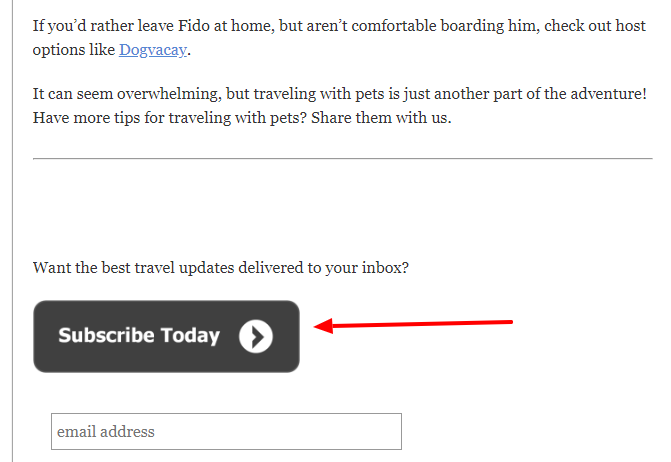Image resolution: width=671 pixels, height=462 pixels.
Task: Click the 'email address' placeholder text
Action: [106, 432]
